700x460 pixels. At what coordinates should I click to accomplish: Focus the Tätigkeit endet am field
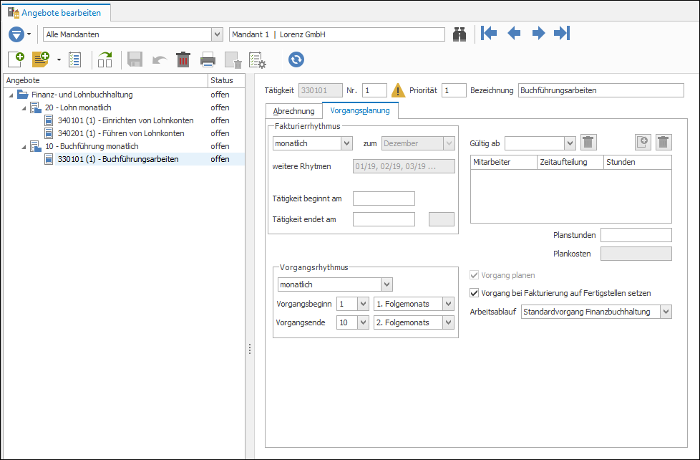tap(384, 219)
